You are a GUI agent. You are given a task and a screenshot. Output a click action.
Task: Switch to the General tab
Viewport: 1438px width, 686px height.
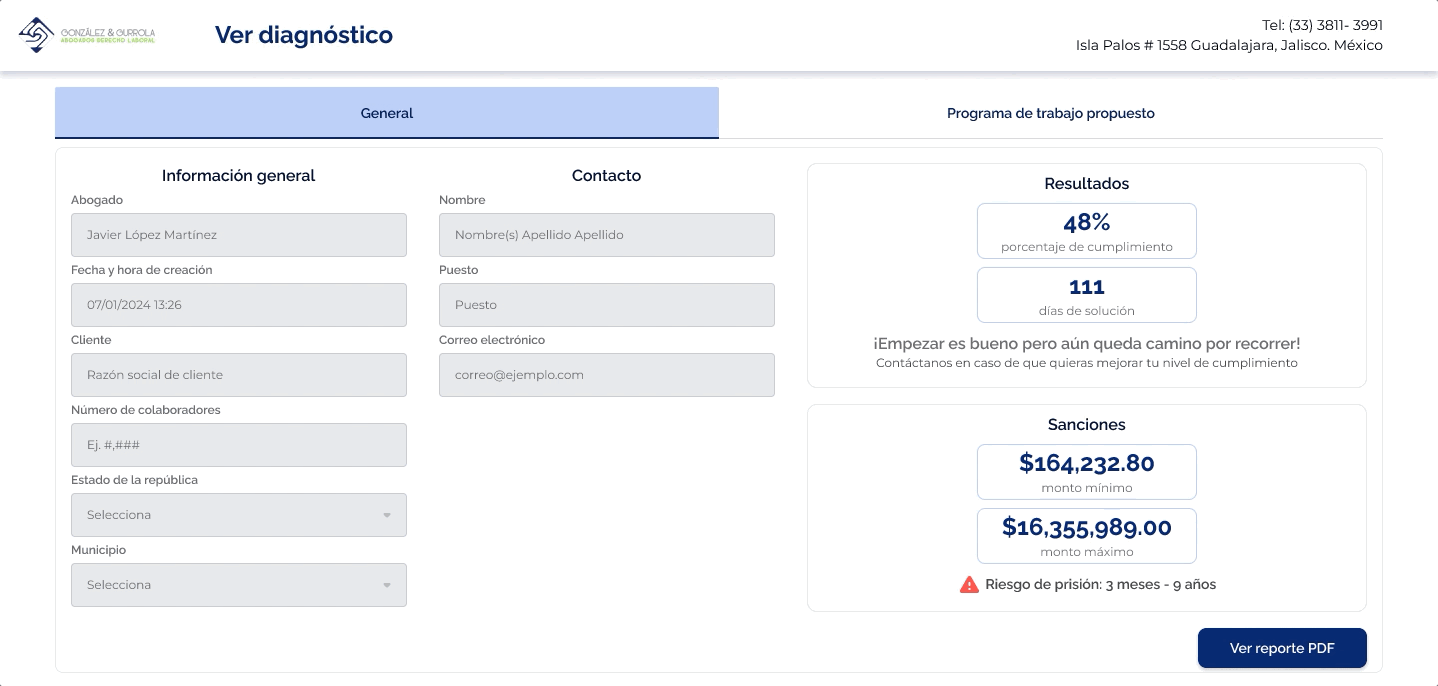387,113
